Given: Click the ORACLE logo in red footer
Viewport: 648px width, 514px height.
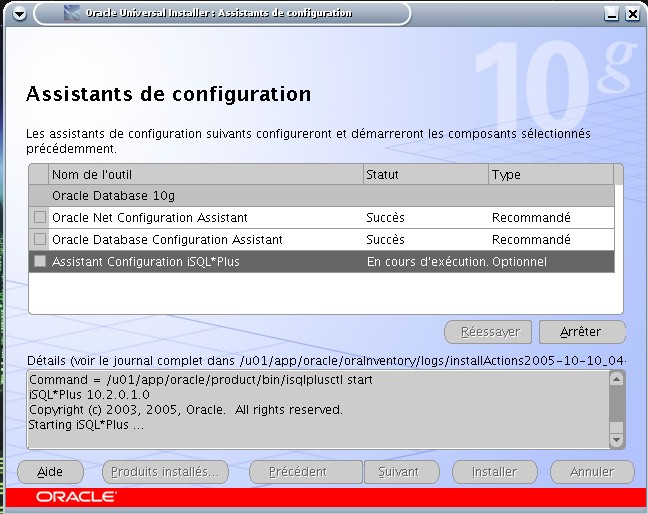Looking at the screenshot, I should click(76, 497).
